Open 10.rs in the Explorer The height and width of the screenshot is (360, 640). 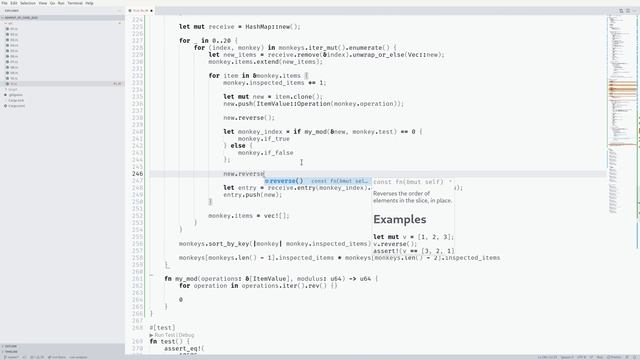14,78
